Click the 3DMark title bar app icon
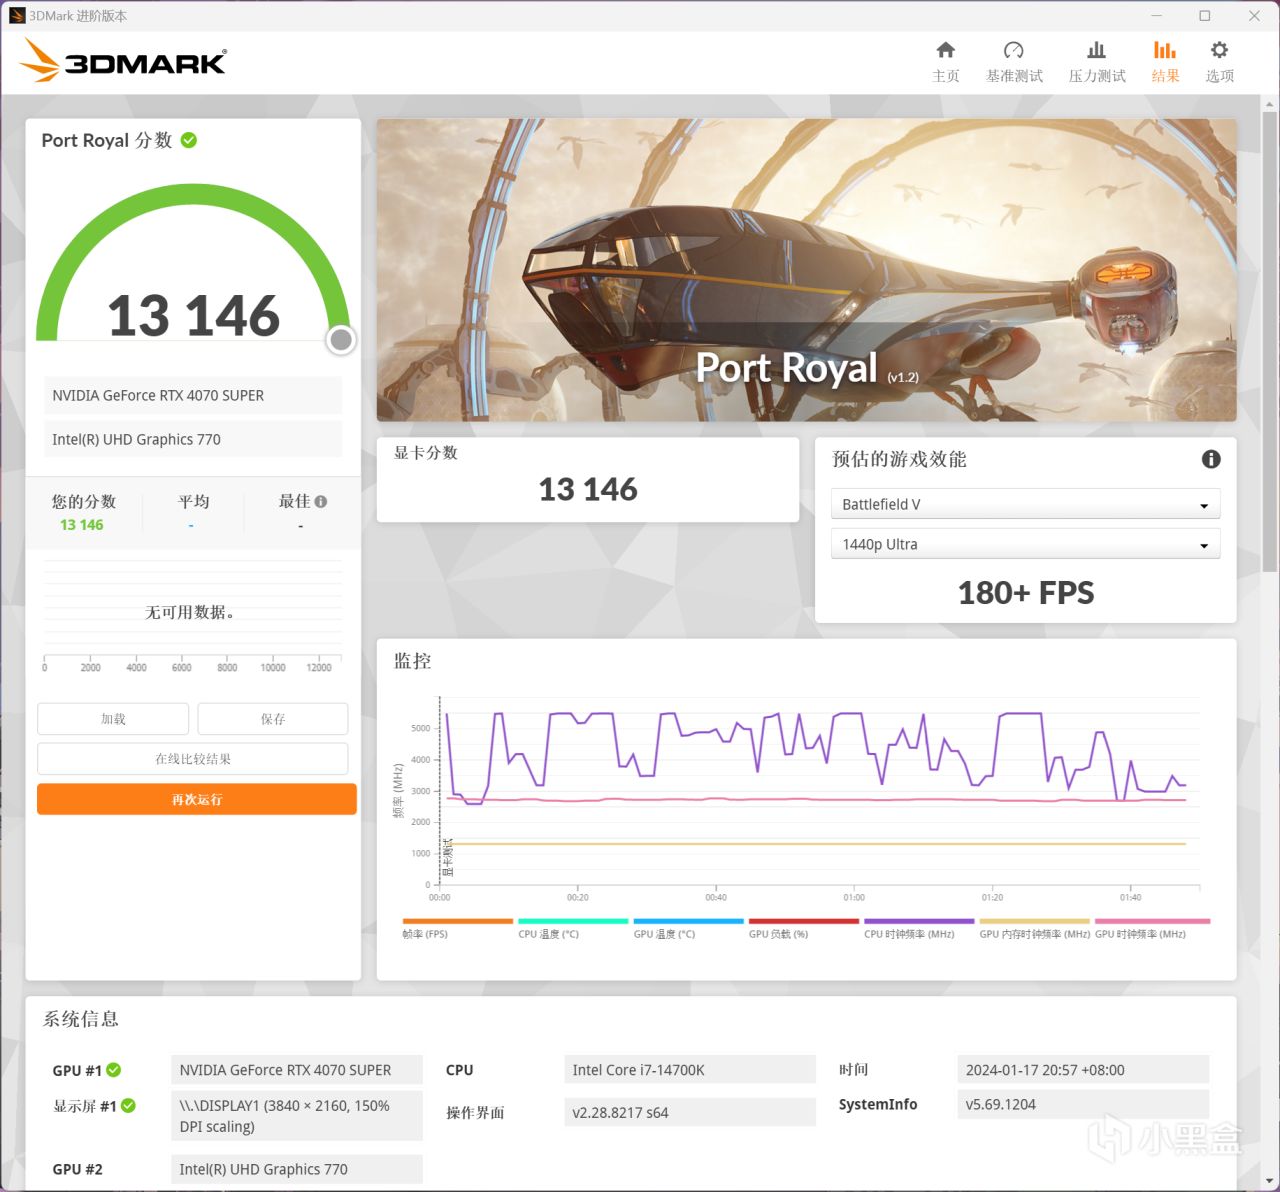The width and height of the screenshot is (1280, 1192). point(17,16)
